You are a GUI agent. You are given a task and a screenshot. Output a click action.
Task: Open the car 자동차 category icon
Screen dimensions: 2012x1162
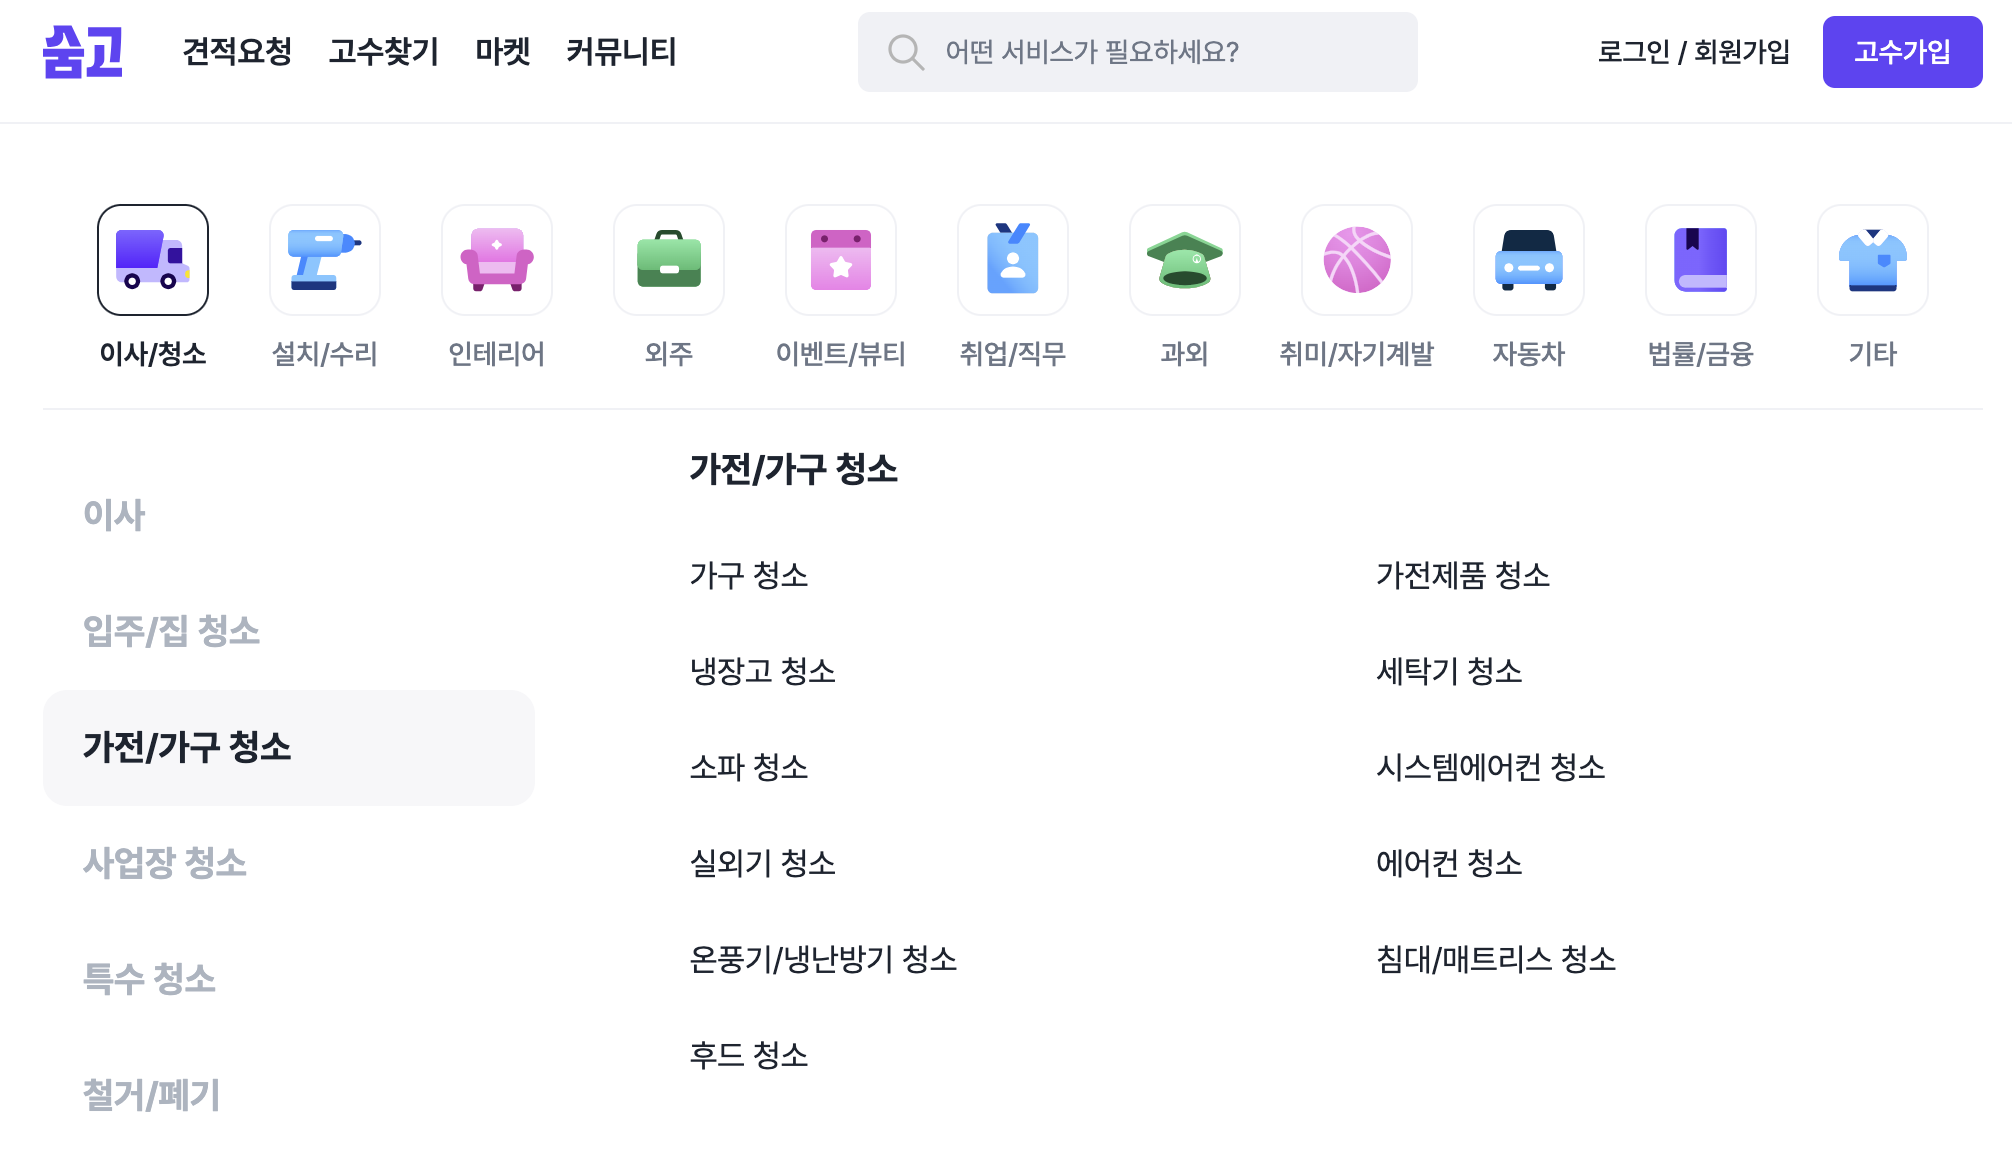point(1529,260)
